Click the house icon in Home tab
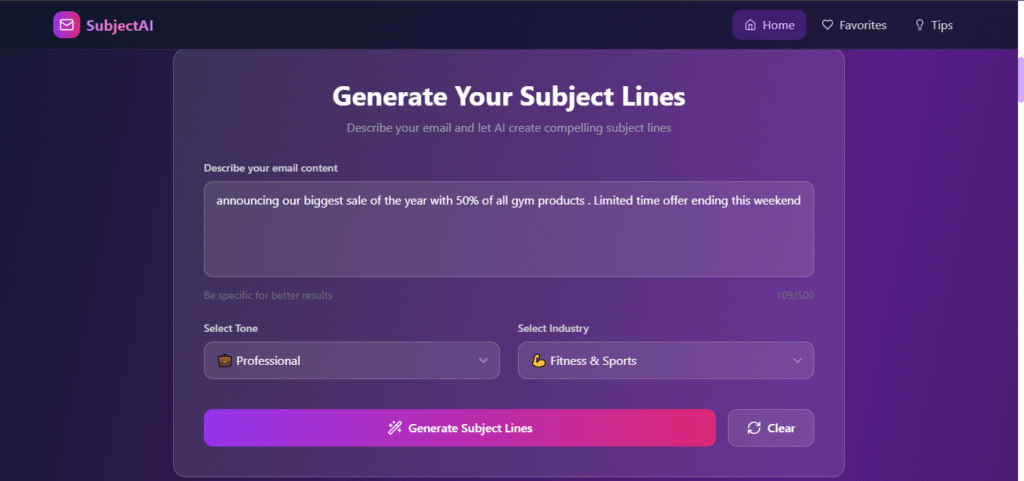This screenshot has width=1024, height=481. point(750,25)
